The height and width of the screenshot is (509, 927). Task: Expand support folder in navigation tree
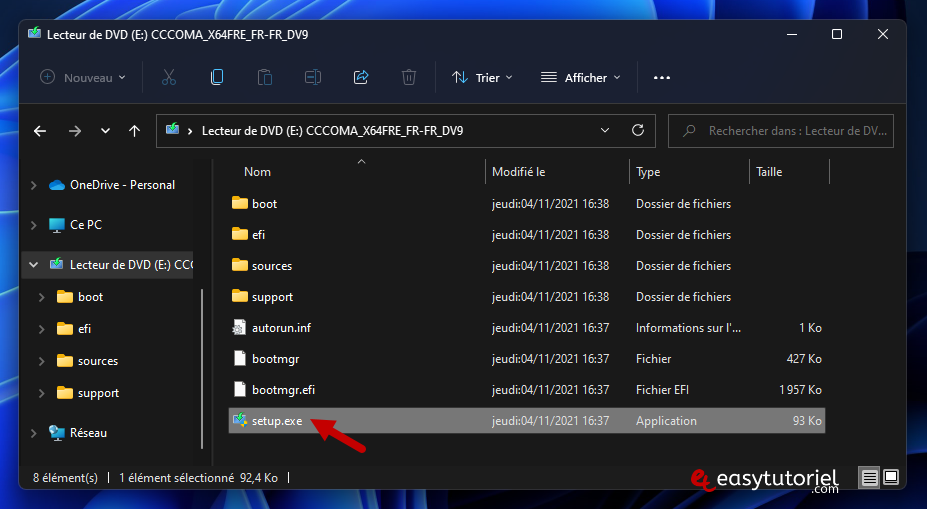[x=41, y=393]
